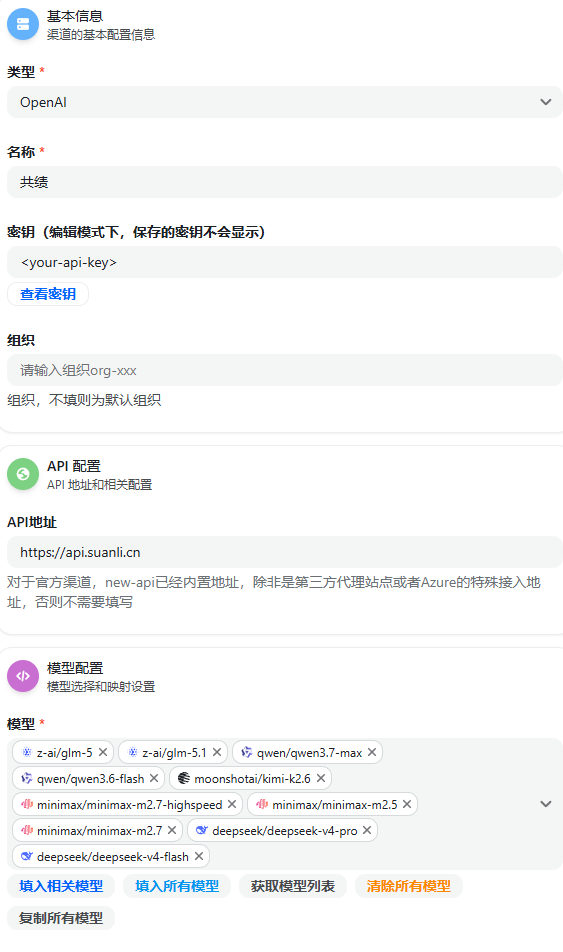Viewport: 563px width, 952px height.
Task: Remove the minimax/minimax-m2.7 model tag
Action: (172, 830)
